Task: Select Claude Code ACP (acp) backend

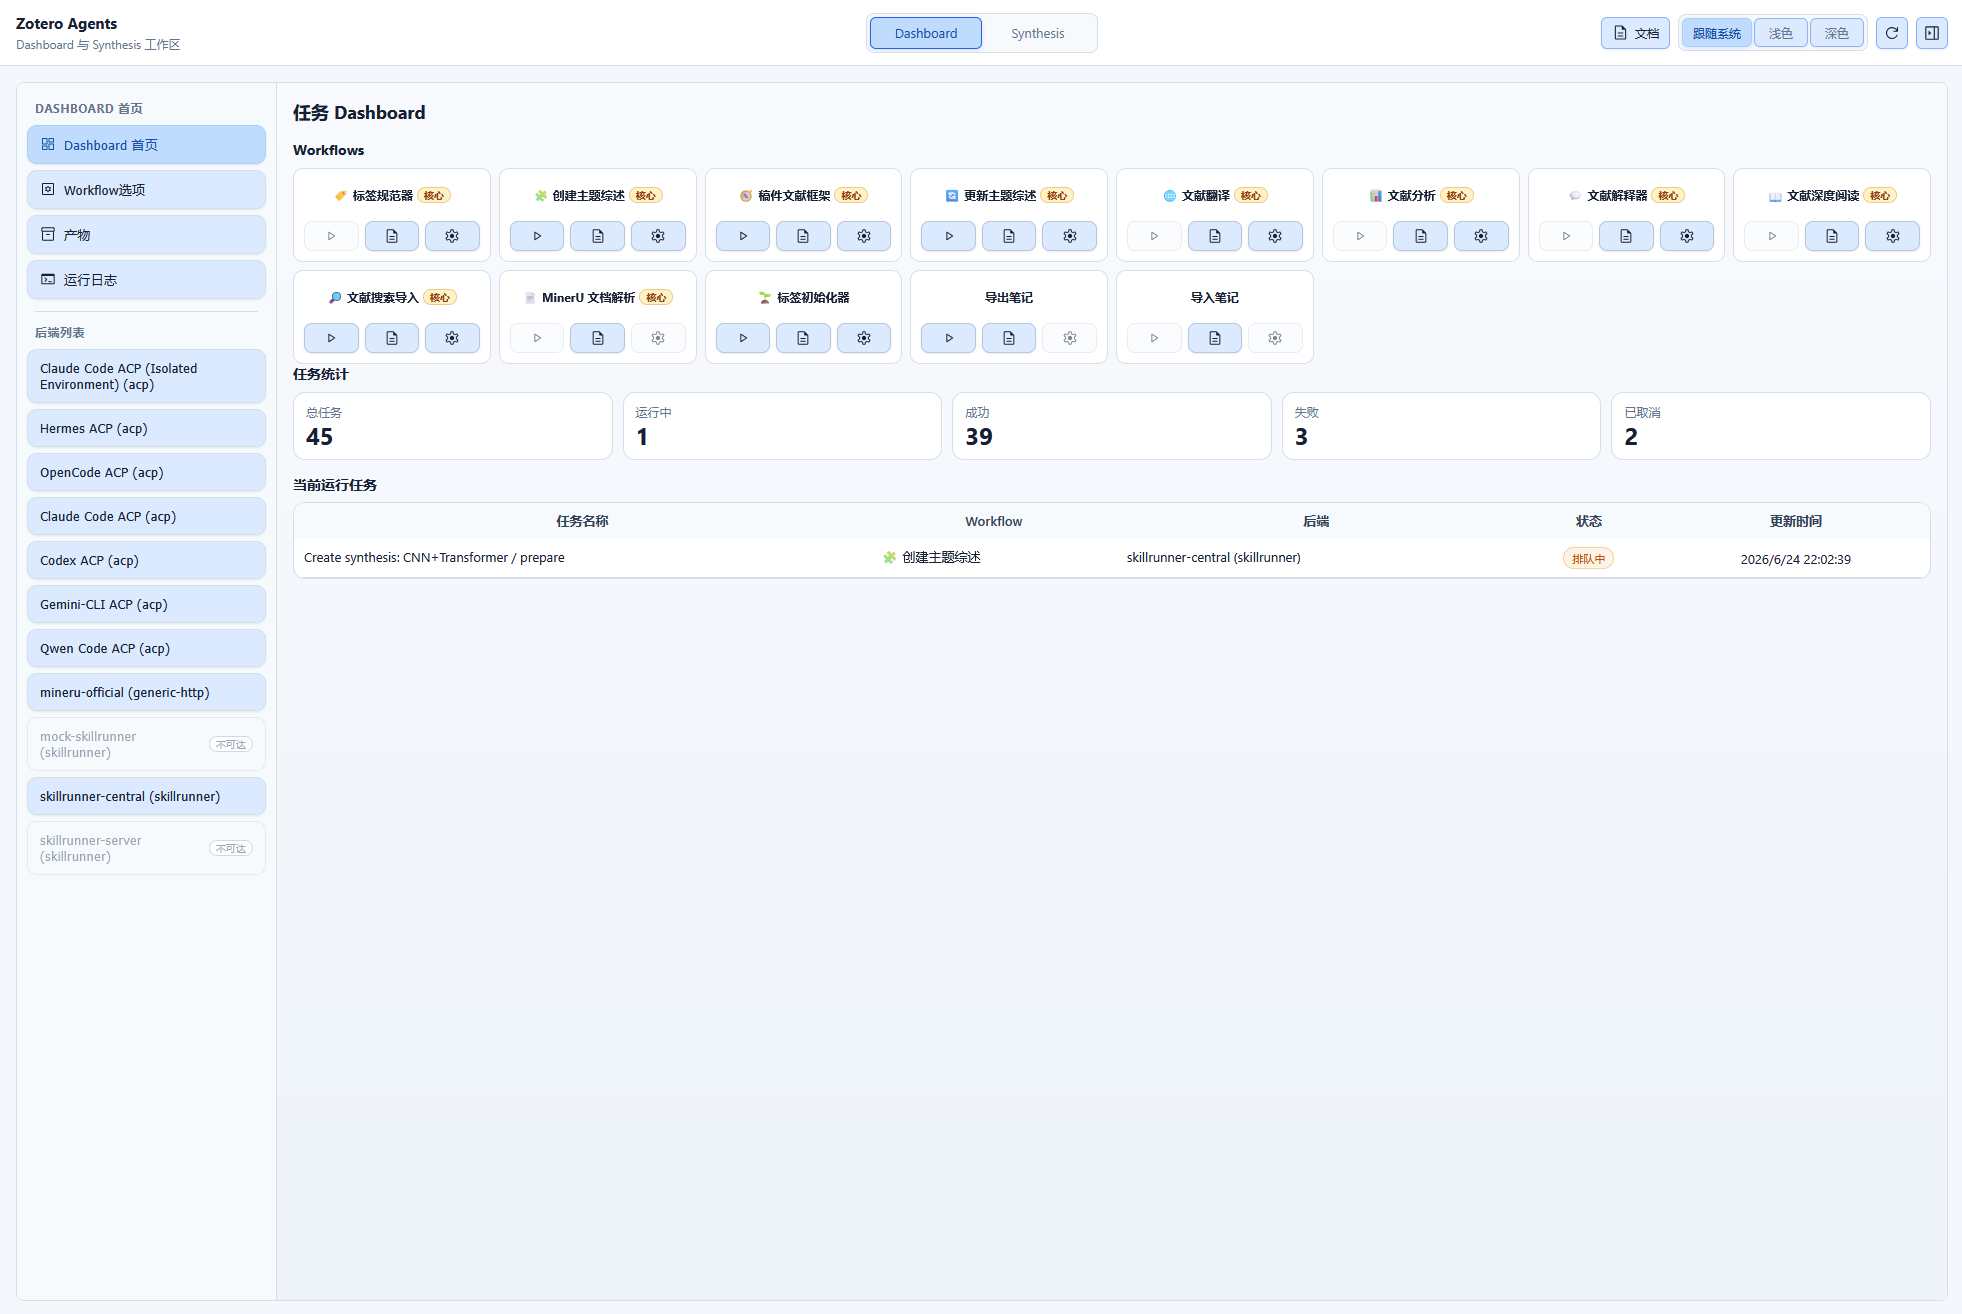Action: click(x=146, y=516)
